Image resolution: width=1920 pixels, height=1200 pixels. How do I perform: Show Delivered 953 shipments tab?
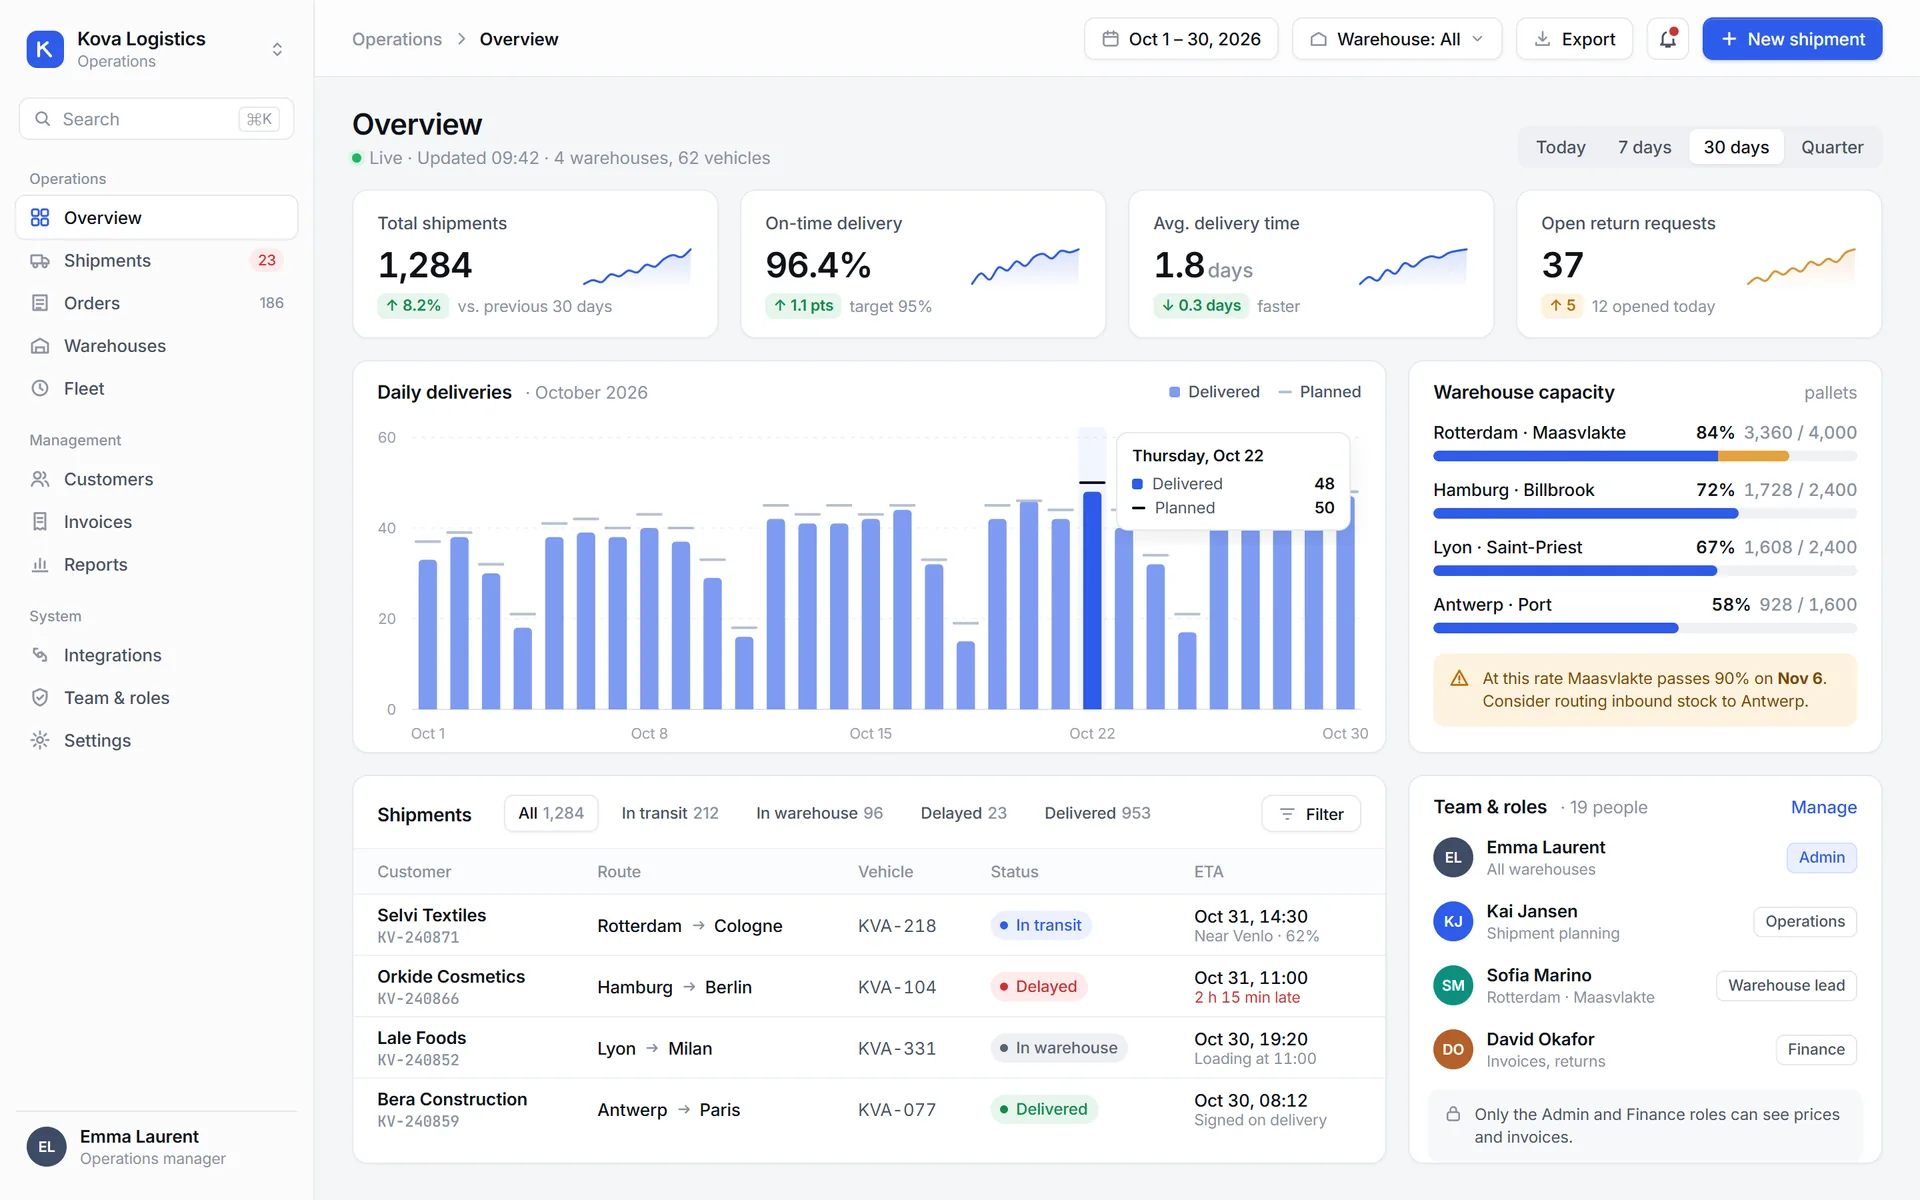coord(1097,813)
